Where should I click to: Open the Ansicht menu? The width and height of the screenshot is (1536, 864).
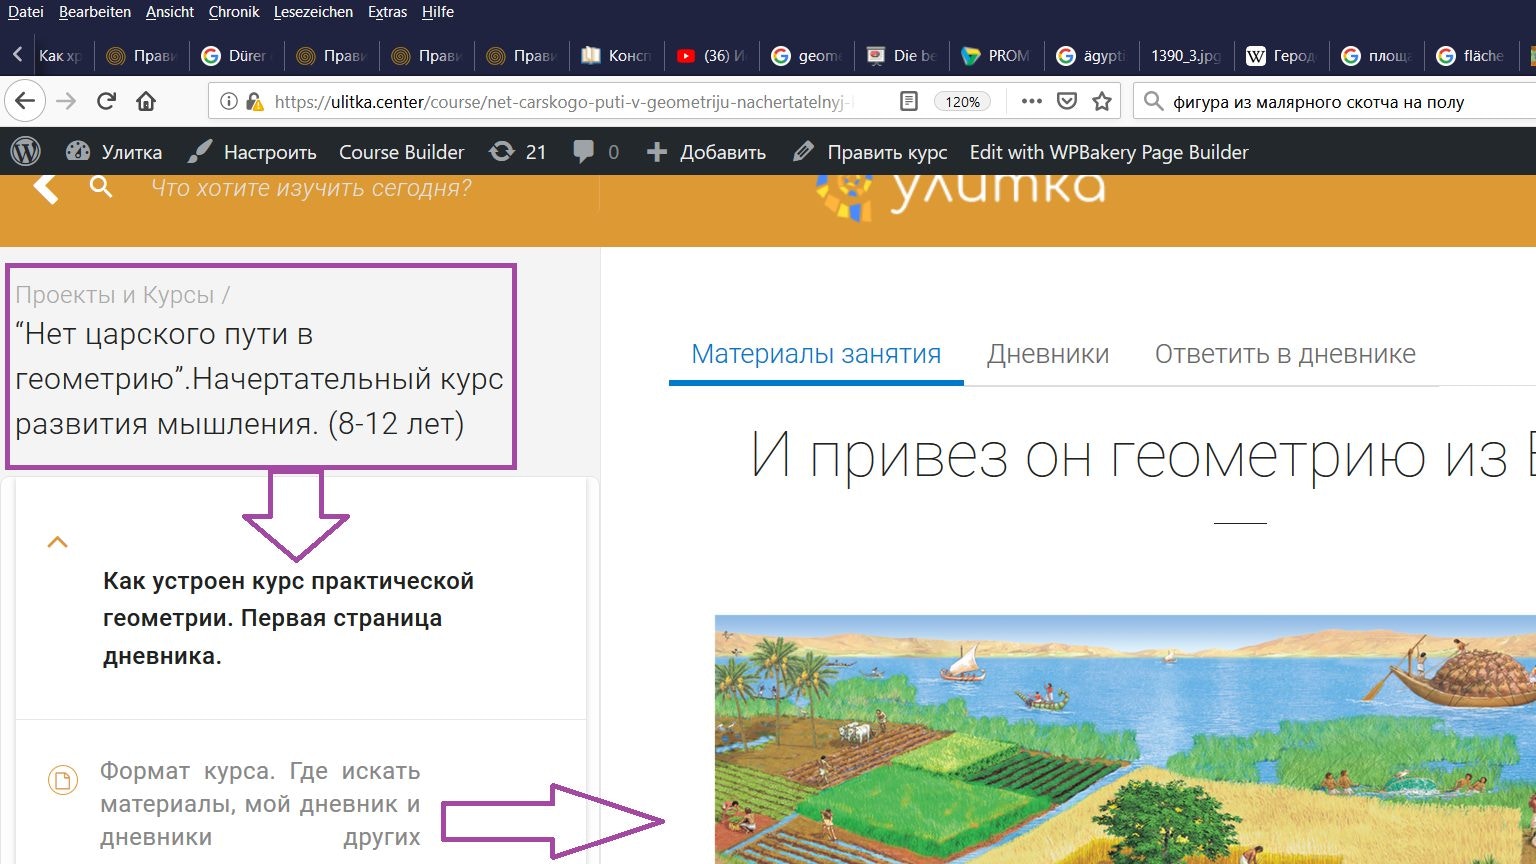coord(170,12)
